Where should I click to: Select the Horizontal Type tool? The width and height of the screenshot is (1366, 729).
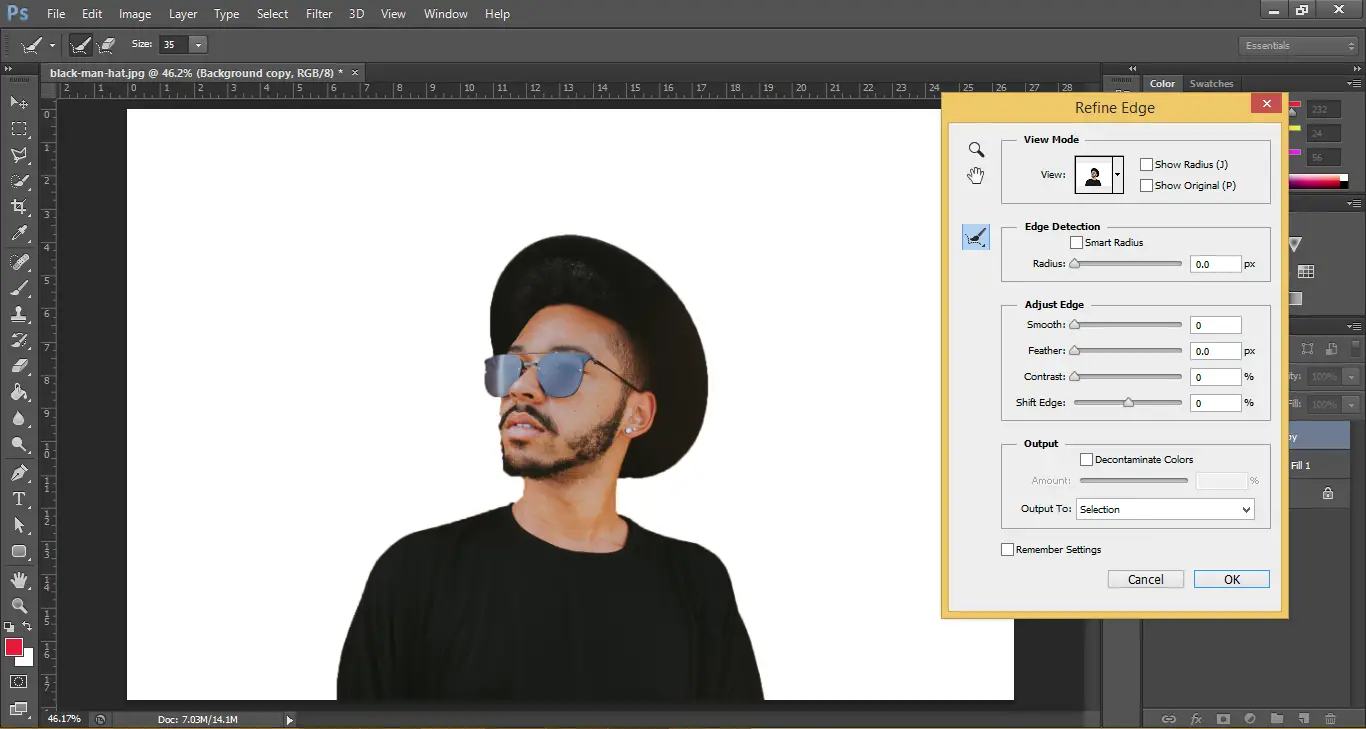pyautogui.click(x=19, y=499)
